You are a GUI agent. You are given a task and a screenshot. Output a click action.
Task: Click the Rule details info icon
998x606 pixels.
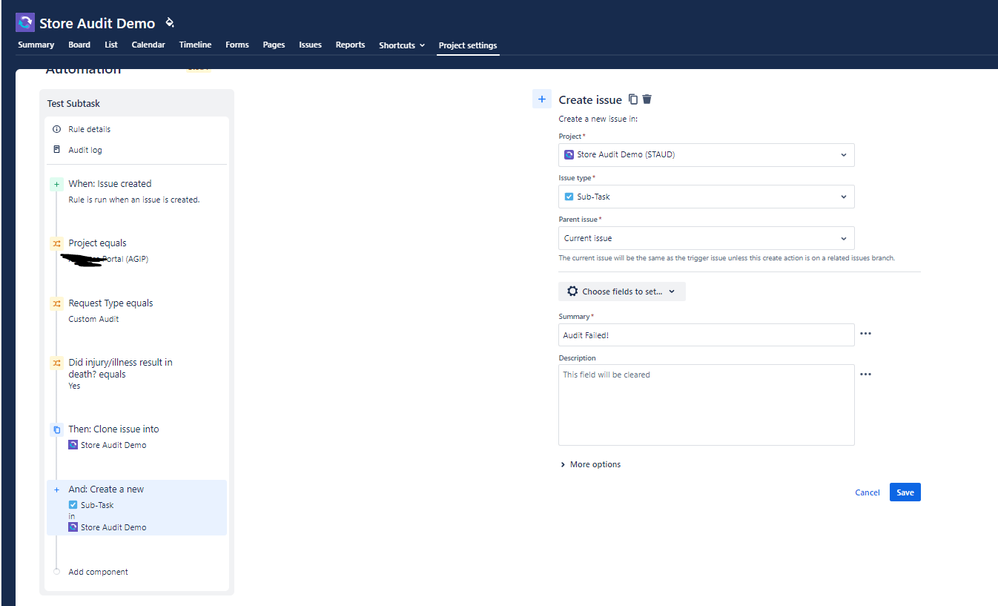point(57,129)
